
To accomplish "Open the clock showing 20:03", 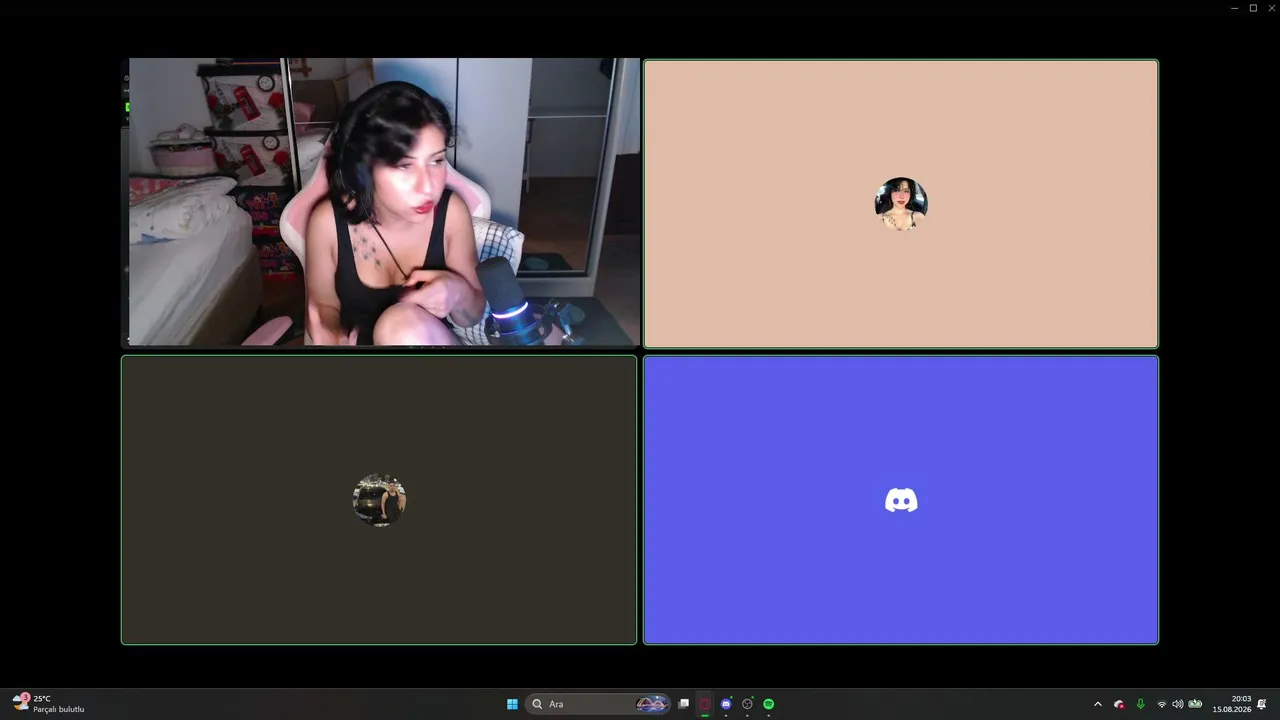I will [1232, 704].
